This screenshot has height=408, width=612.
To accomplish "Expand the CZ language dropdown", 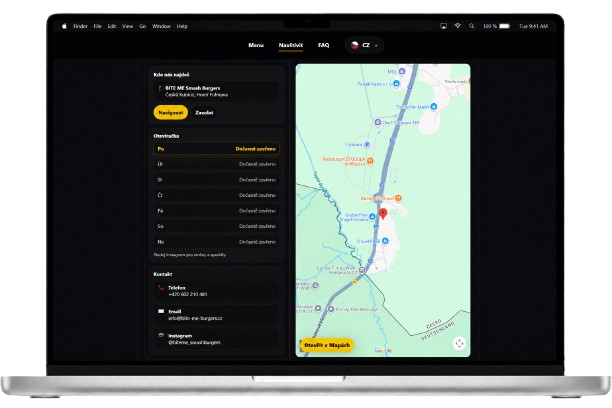I will point(364,45).
